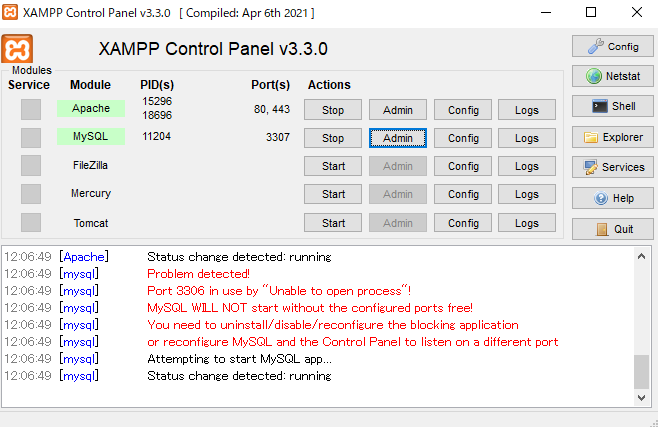Screen dimensions: 658x427
Task: Click the MySQL port 3307 value
Action: tap(278, 137)
